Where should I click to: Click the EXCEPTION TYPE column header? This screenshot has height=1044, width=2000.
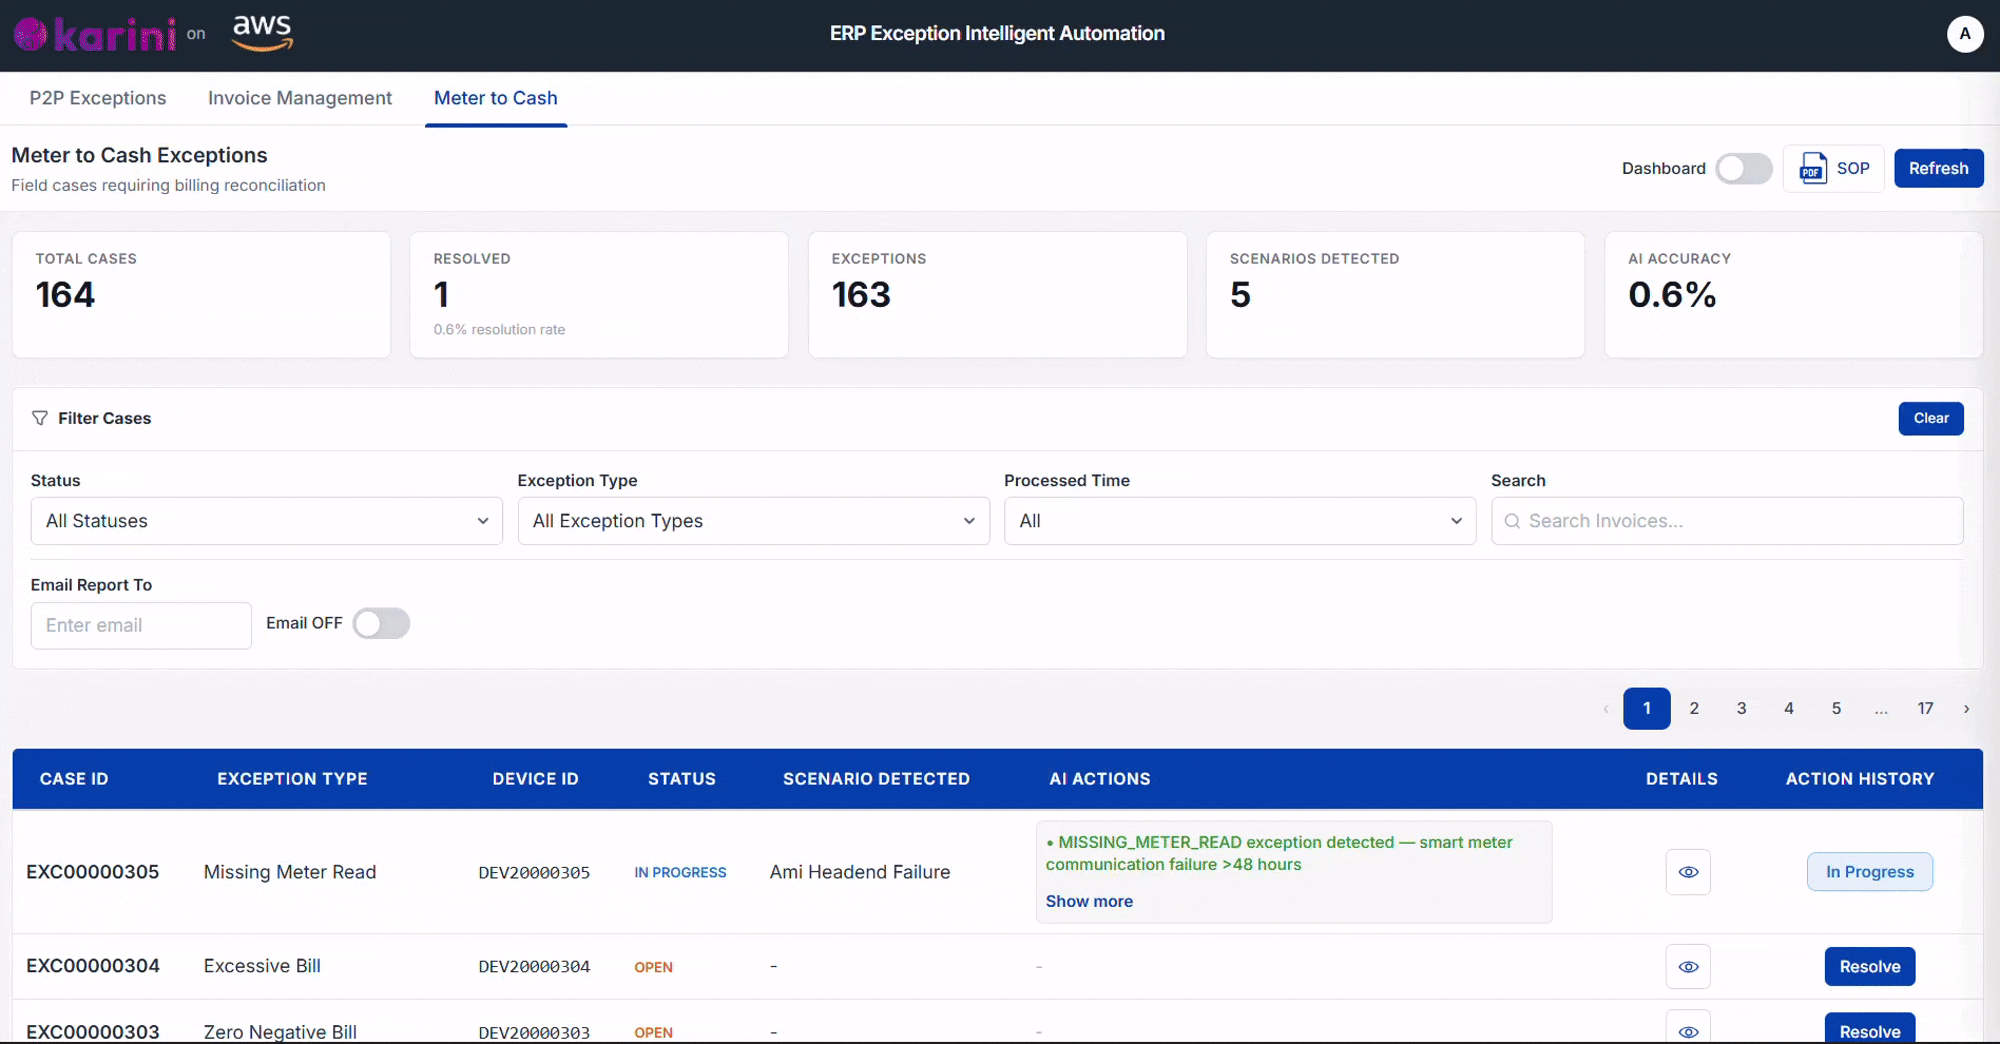click(x=292, y=779)
